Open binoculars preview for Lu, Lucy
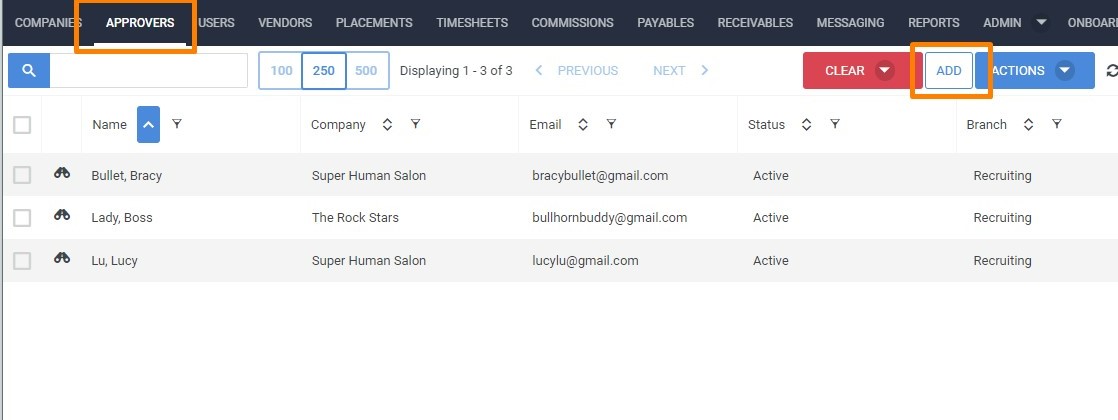 click(x=62, y=259)
